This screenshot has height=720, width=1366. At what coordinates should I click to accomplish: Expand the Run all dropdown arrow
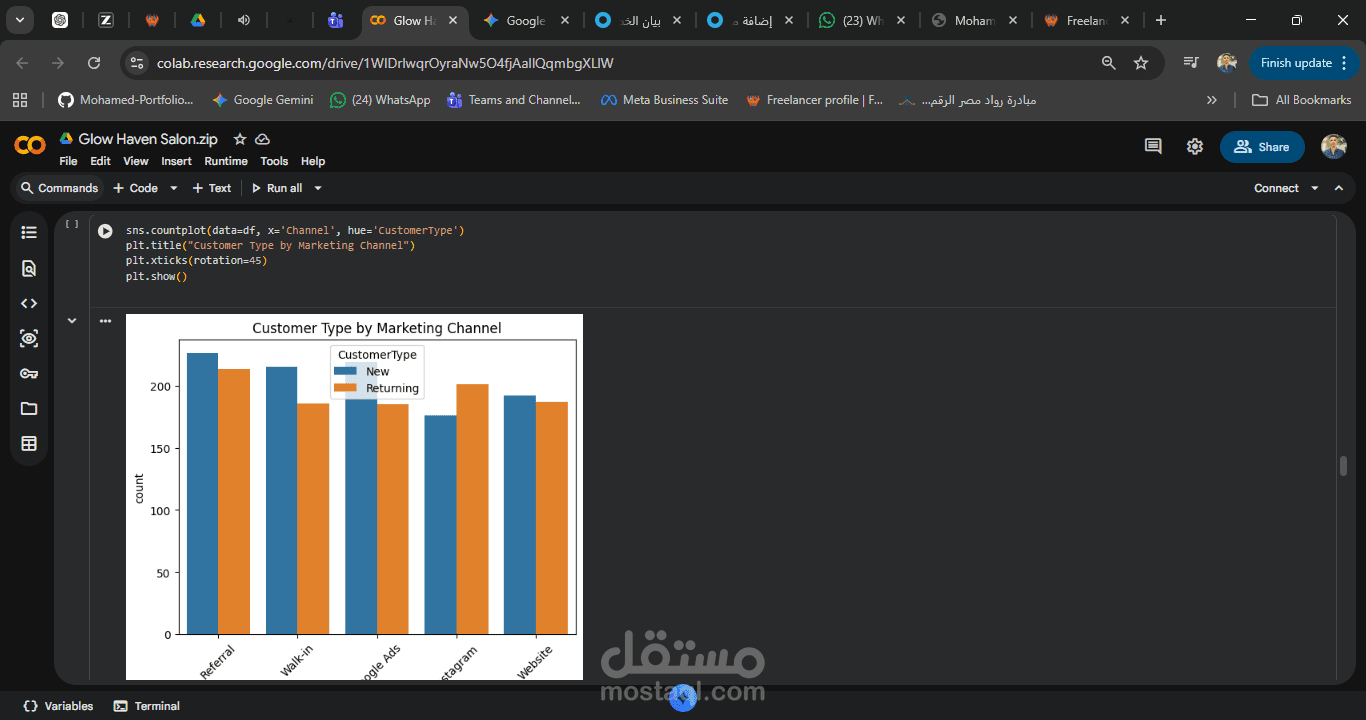[316, 187]
